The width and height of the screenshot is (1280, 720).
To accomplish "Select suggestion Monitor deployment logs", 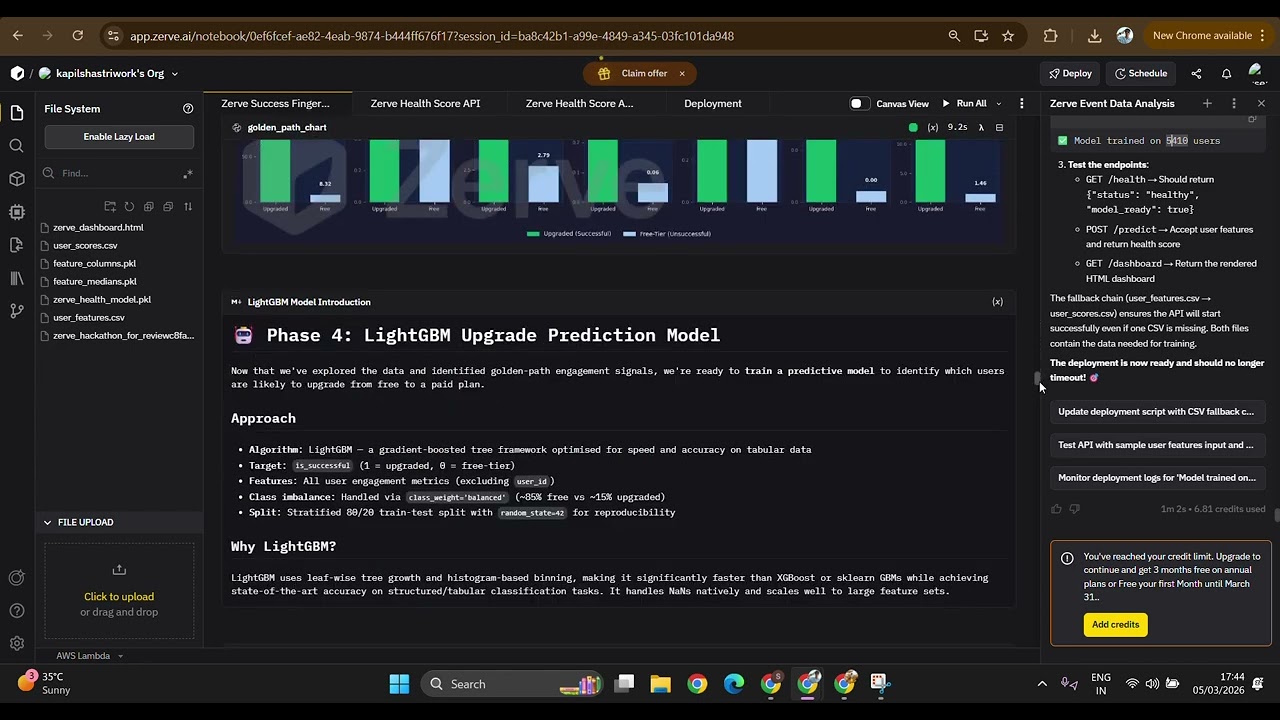I will point(1155,478).
